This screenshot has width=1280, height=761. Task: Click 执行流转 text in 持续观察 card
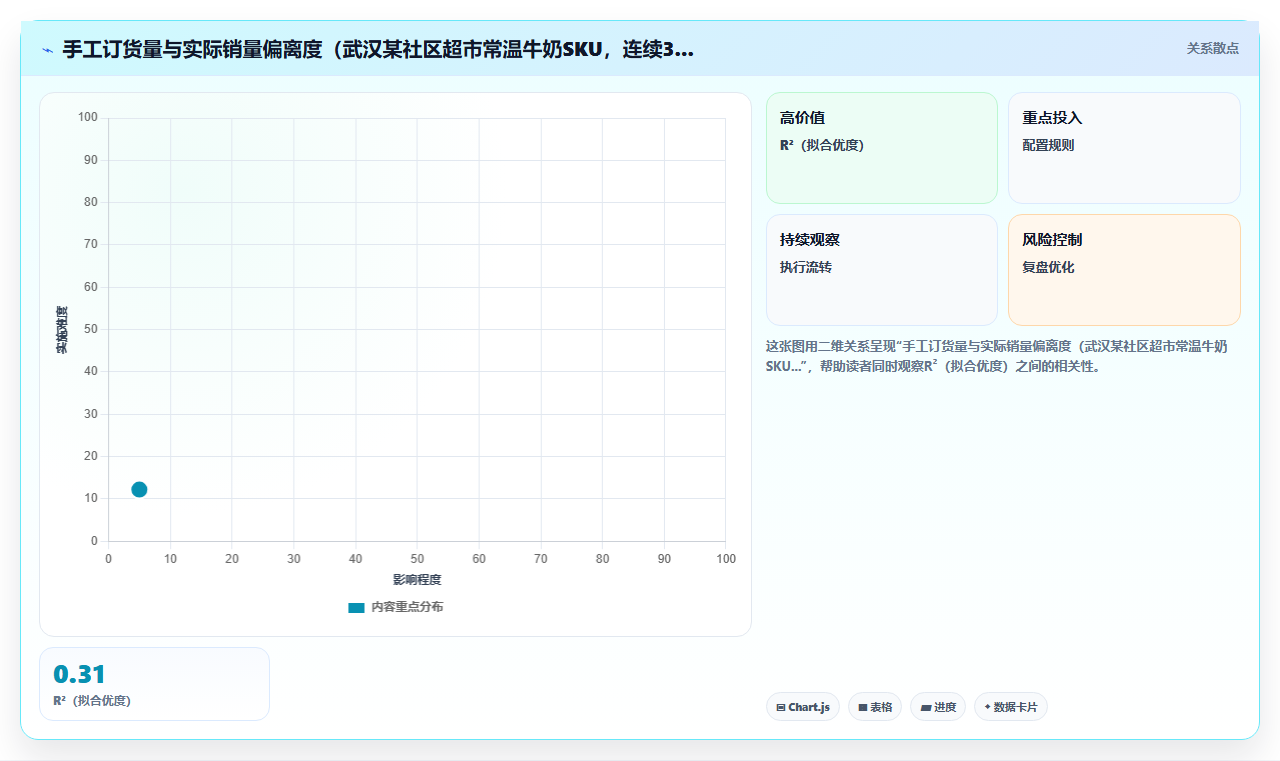pyautogui.click(x=806, y=267)
